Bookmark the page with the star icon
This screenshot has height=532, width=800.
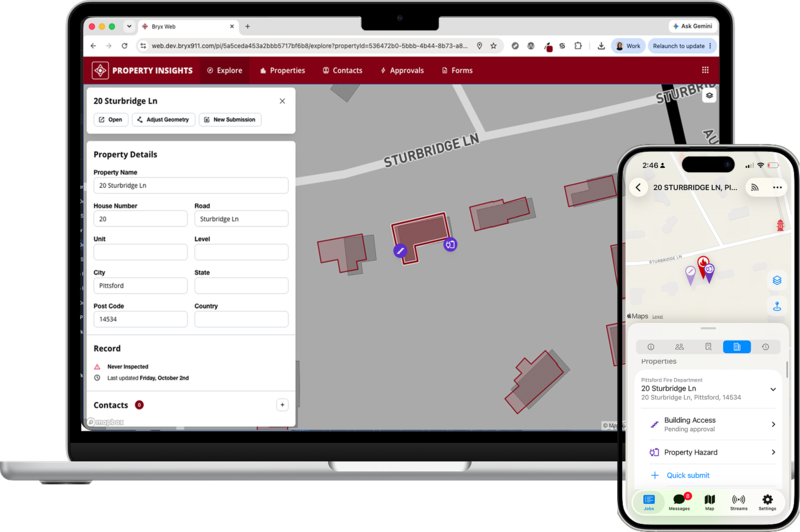click(x=493, y=46)
